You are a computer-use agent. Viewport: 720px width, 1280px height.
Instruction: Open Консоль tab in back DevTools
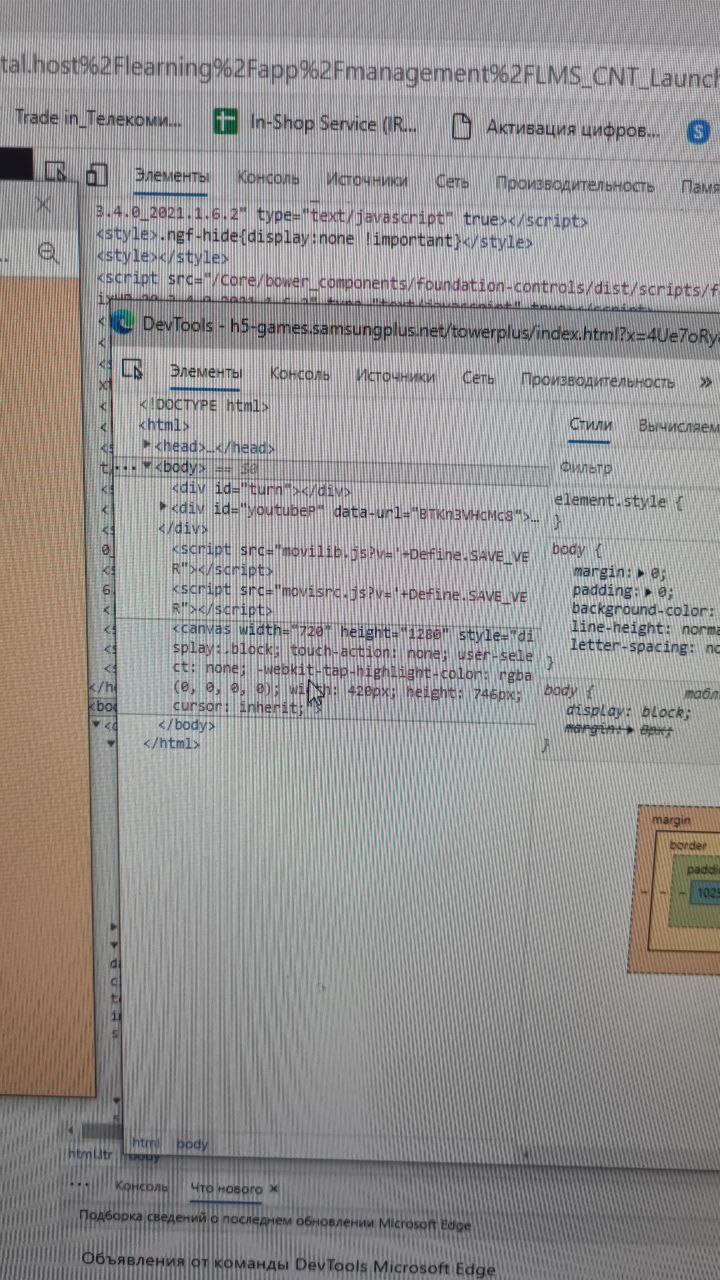(x=268, y=178)
